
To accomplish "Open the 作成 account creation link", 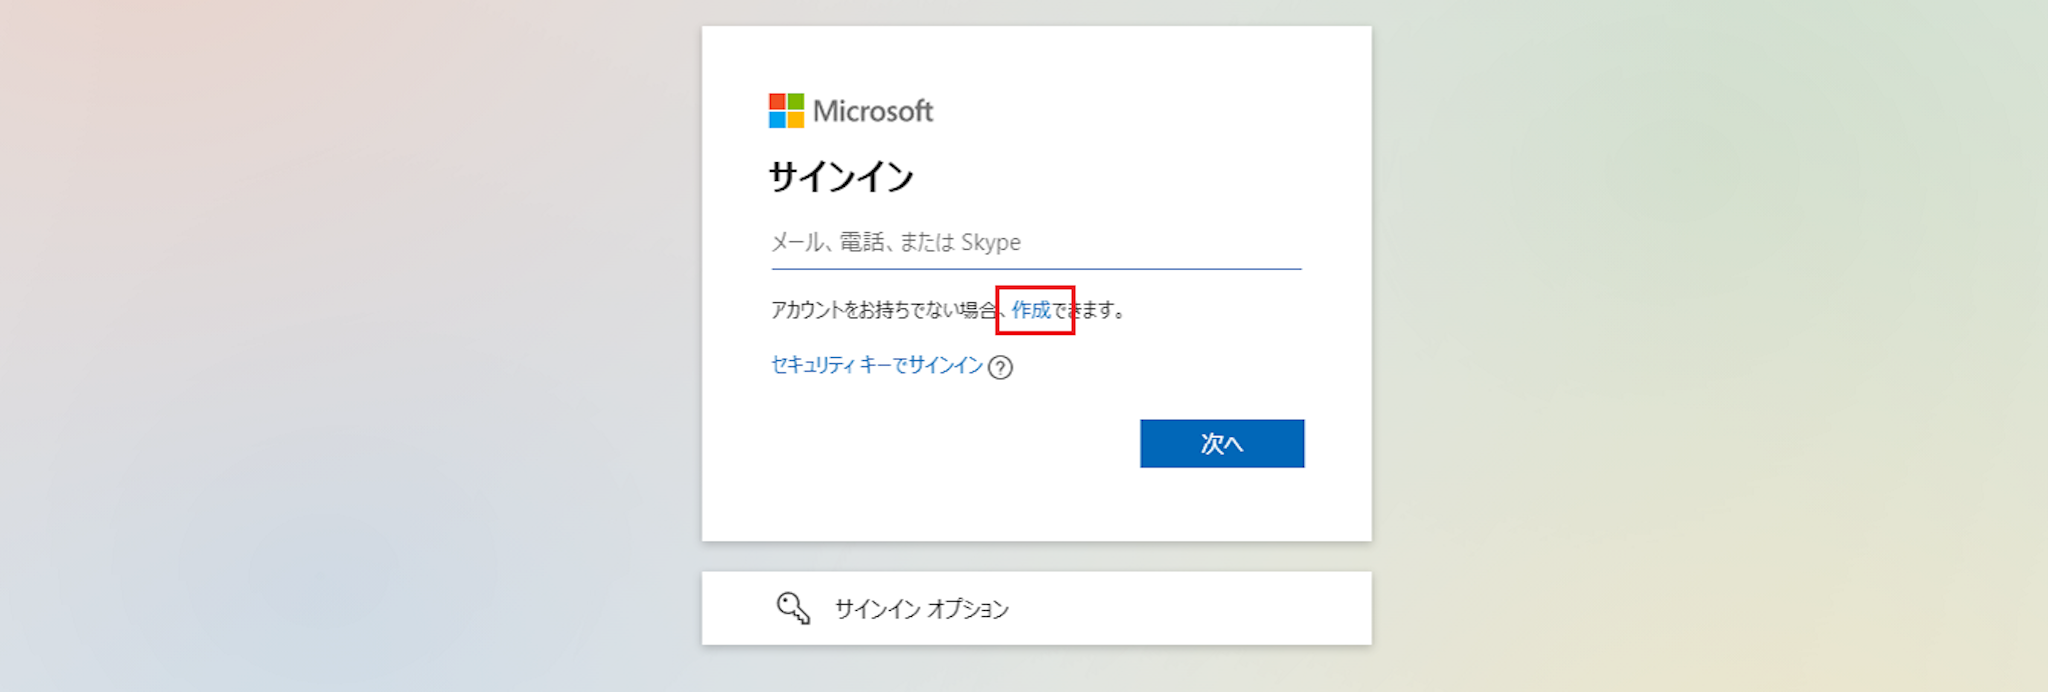I will point(1031,310).
